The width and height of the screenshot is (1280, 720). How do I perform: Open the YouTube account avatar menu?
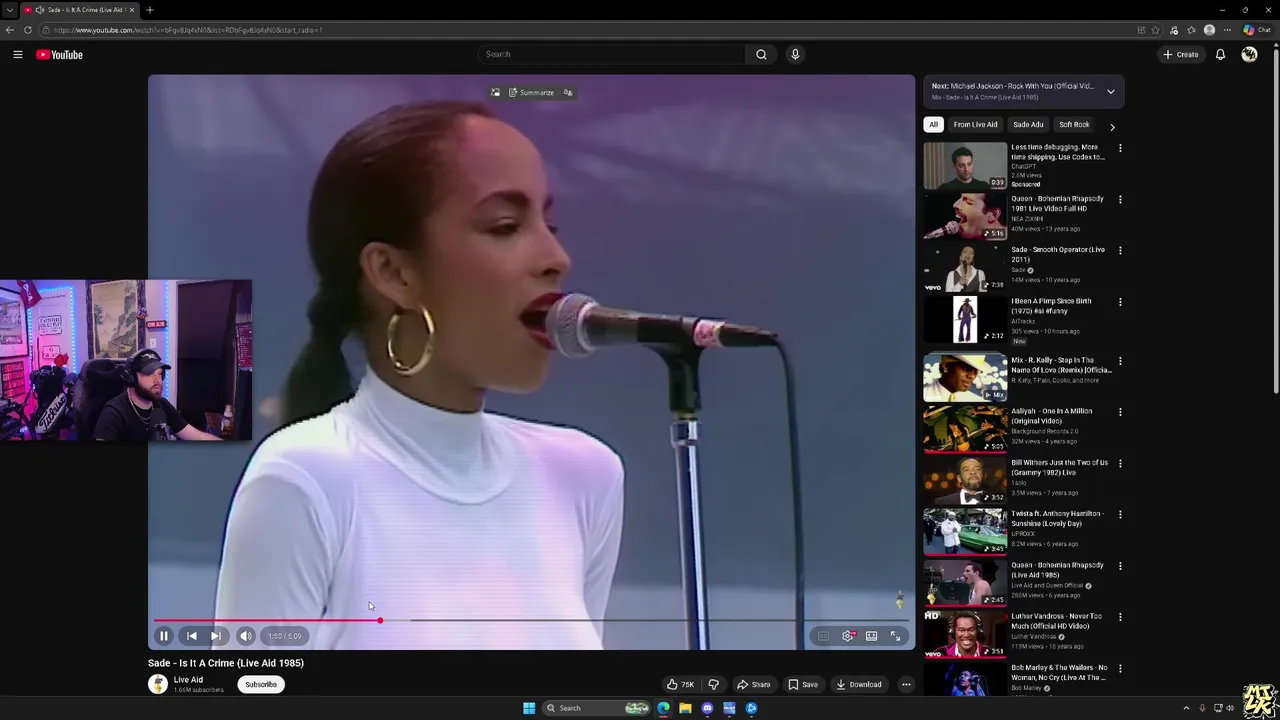pos(1249,55)
